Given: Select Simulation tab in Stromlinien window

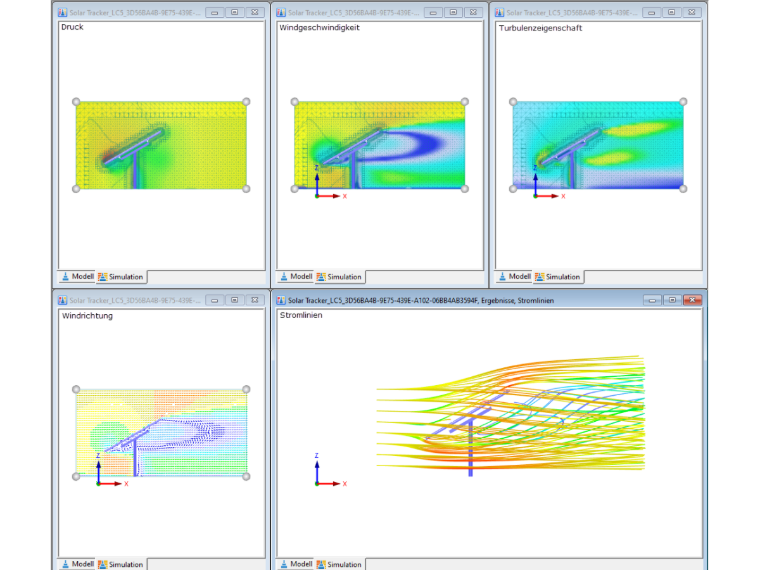Looking at the screenshot, I should tap(340, 564).
